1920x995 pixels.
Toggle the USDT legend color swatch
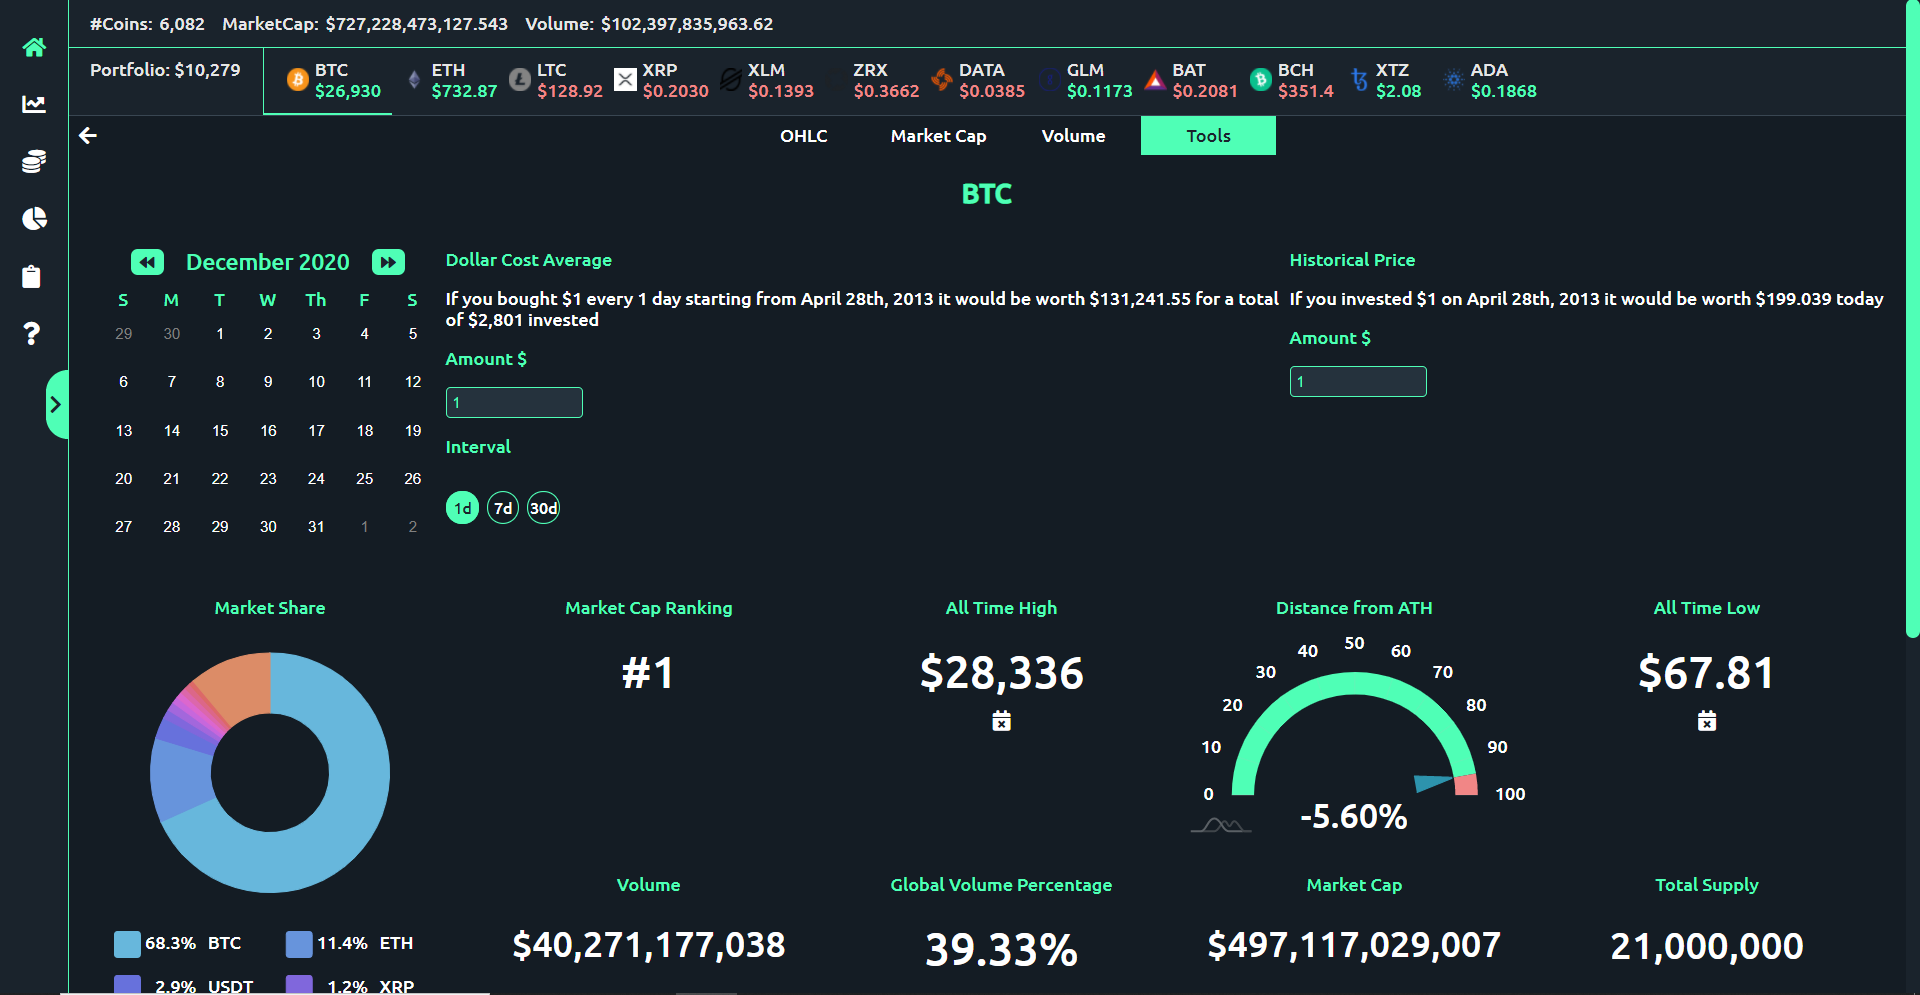point(127,985)
